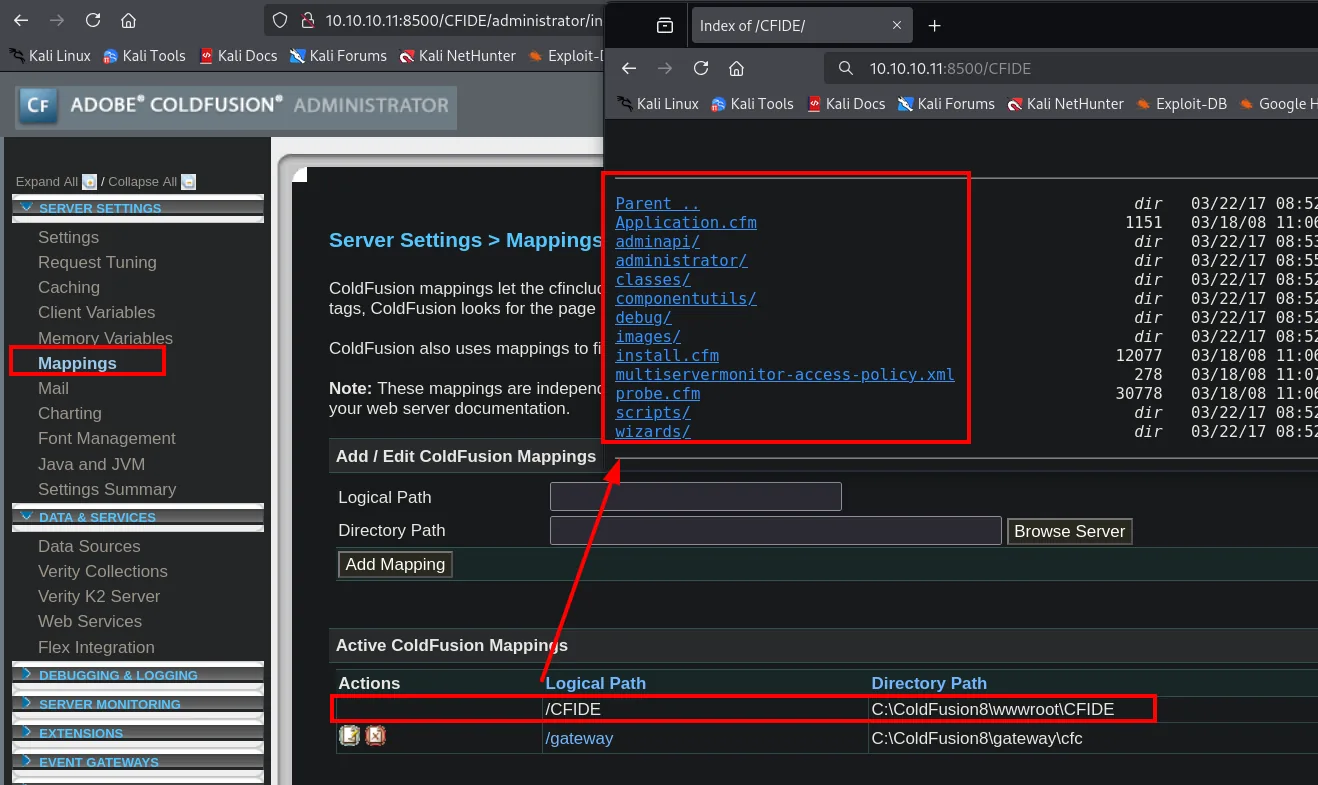Image resolution: width=1318 pixels, height=785 pixels.
Task: Reload the Index of /CFIDE/ page
Action: (x=701, y=68)
